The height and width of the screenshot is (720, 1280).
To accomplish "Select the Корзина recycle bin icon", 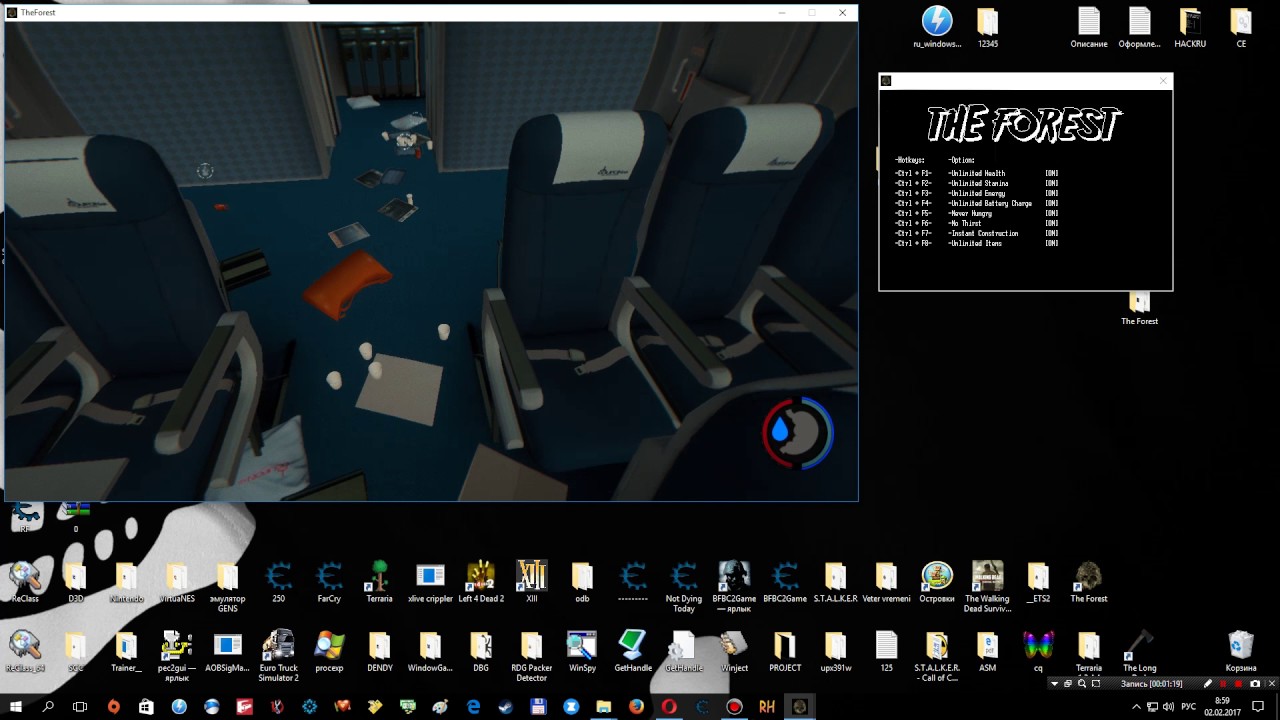I will coord(1241,651).
